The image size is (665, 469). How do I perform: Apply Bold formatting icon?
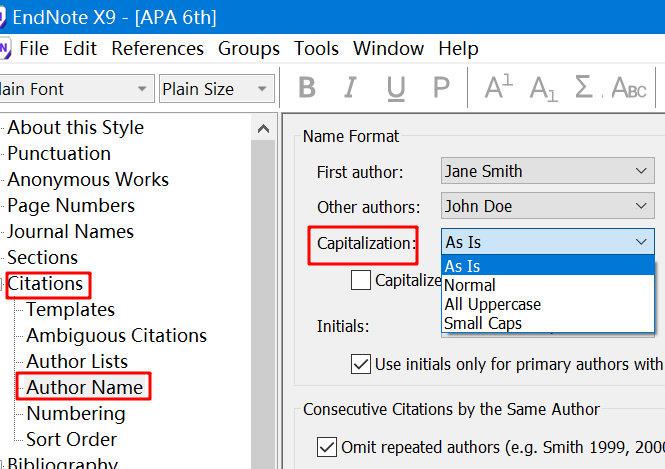307,88
